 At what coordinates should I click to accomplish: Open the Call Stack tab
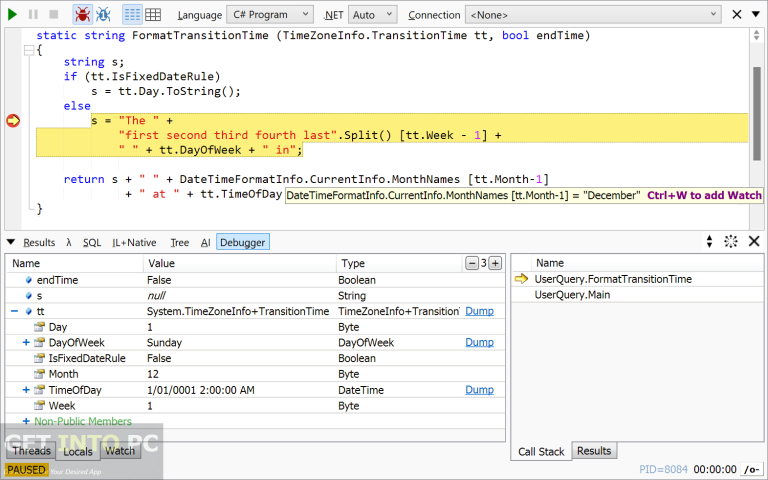coord(541,452)
